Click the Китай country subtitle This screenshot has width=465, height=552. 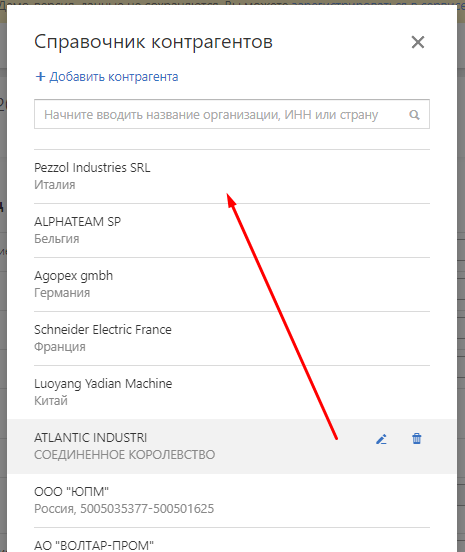coord(51,401)
